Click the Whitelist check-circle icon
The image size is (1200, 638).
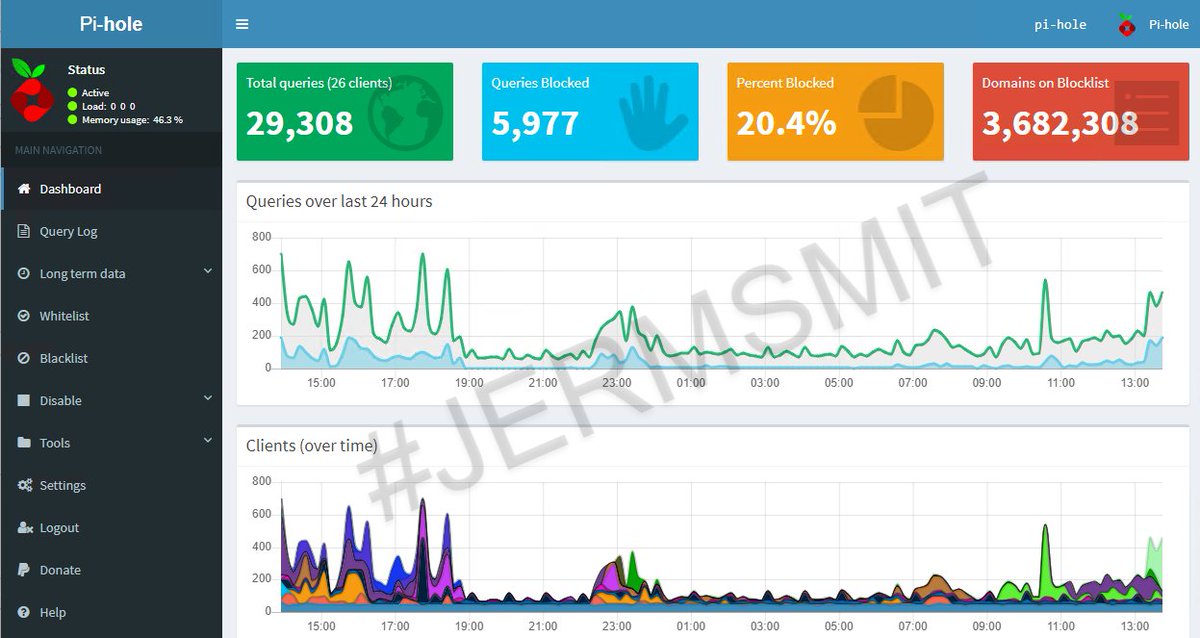click(x=24, y=316)
